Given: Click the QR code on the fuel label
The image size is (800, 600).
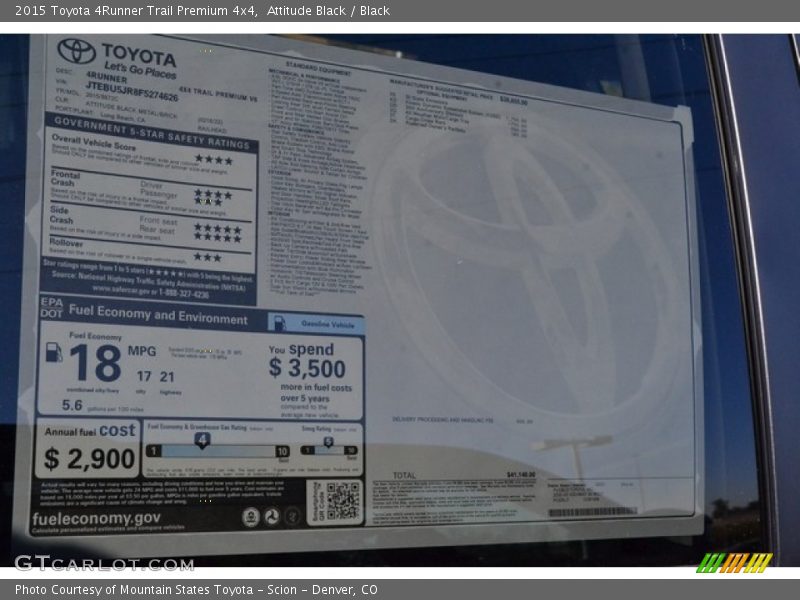Looking at the screenshot, I should click(342, 500).
